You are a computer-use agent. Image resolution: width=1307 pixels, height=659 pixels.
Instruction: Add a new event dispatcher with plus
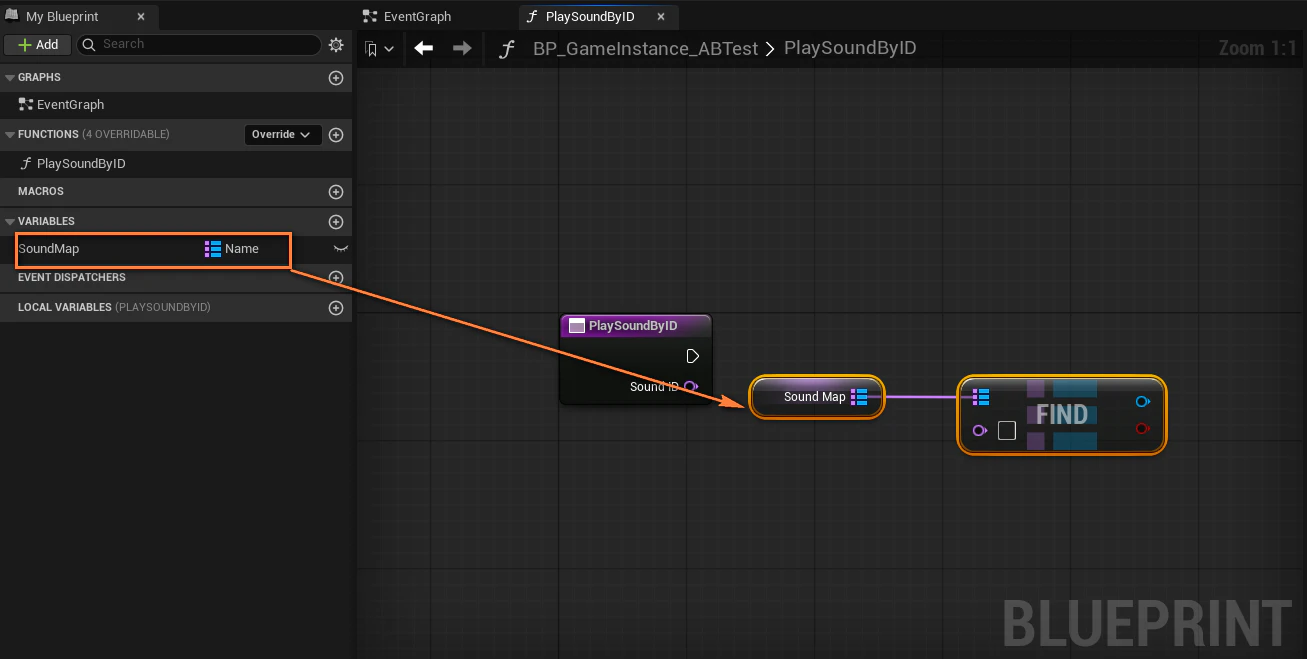click(x=336, y=278)
